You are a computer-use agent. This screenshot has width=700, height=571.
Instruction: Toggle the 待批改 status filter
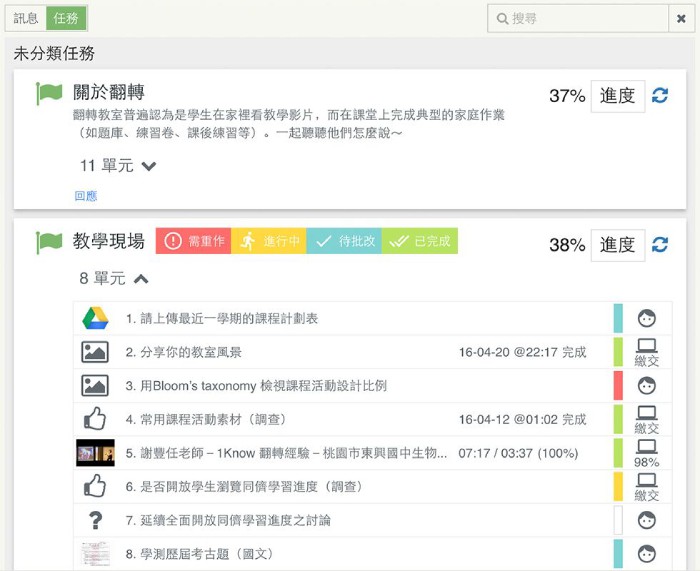[x=344, y=241]
